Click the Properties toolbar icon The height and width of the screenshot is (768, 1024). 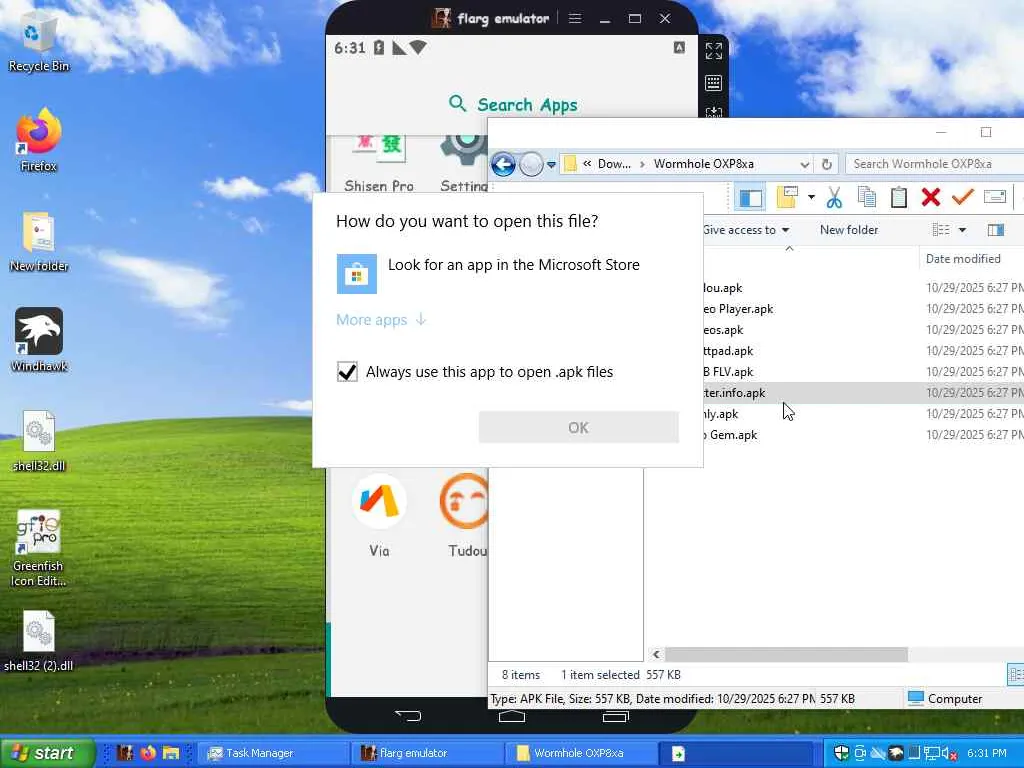[995, 196]
